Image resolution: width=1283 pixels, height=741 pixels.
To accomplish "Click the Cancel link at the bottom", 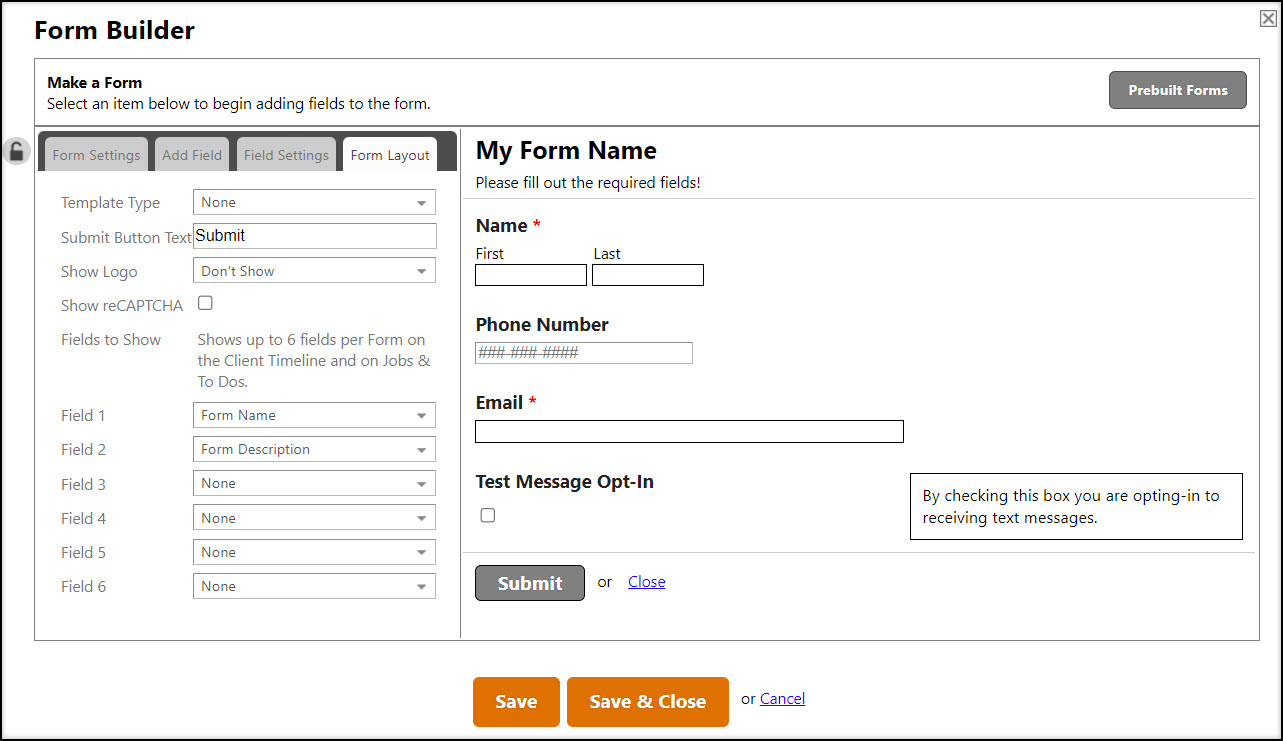I will [x=782, y=698].
